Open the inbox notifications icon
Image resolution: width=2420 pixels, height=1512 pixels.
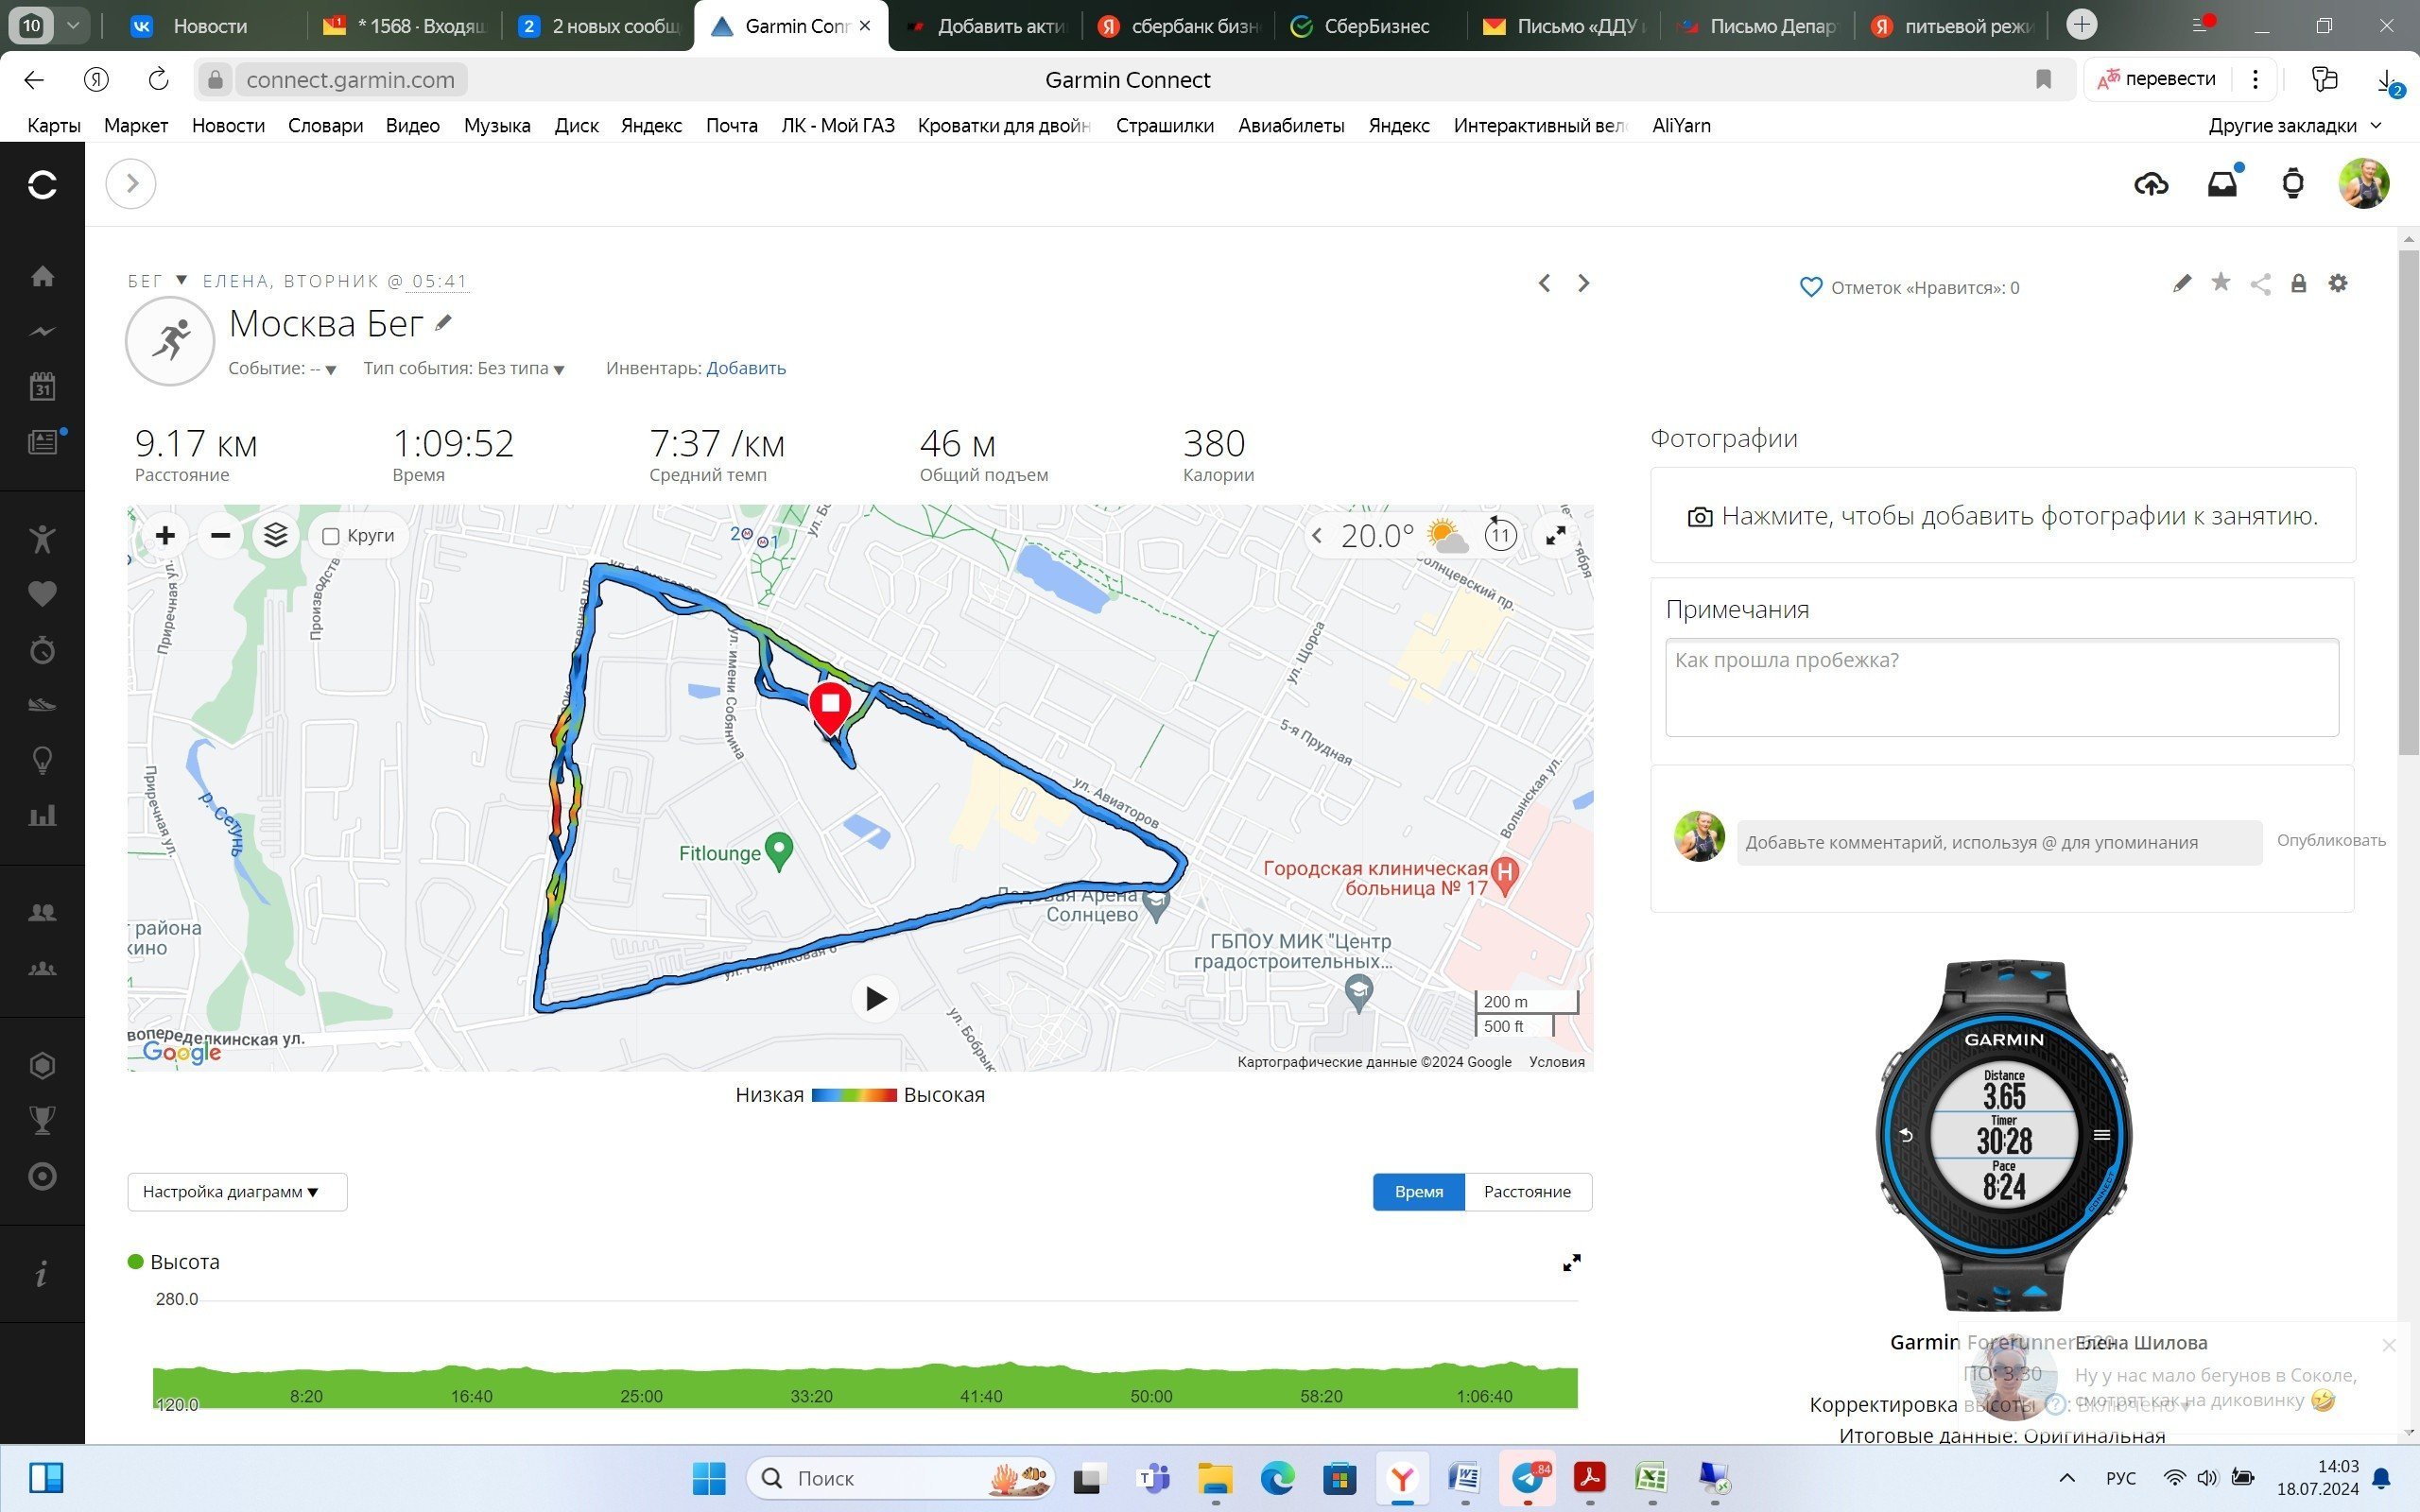[2222, 184]
